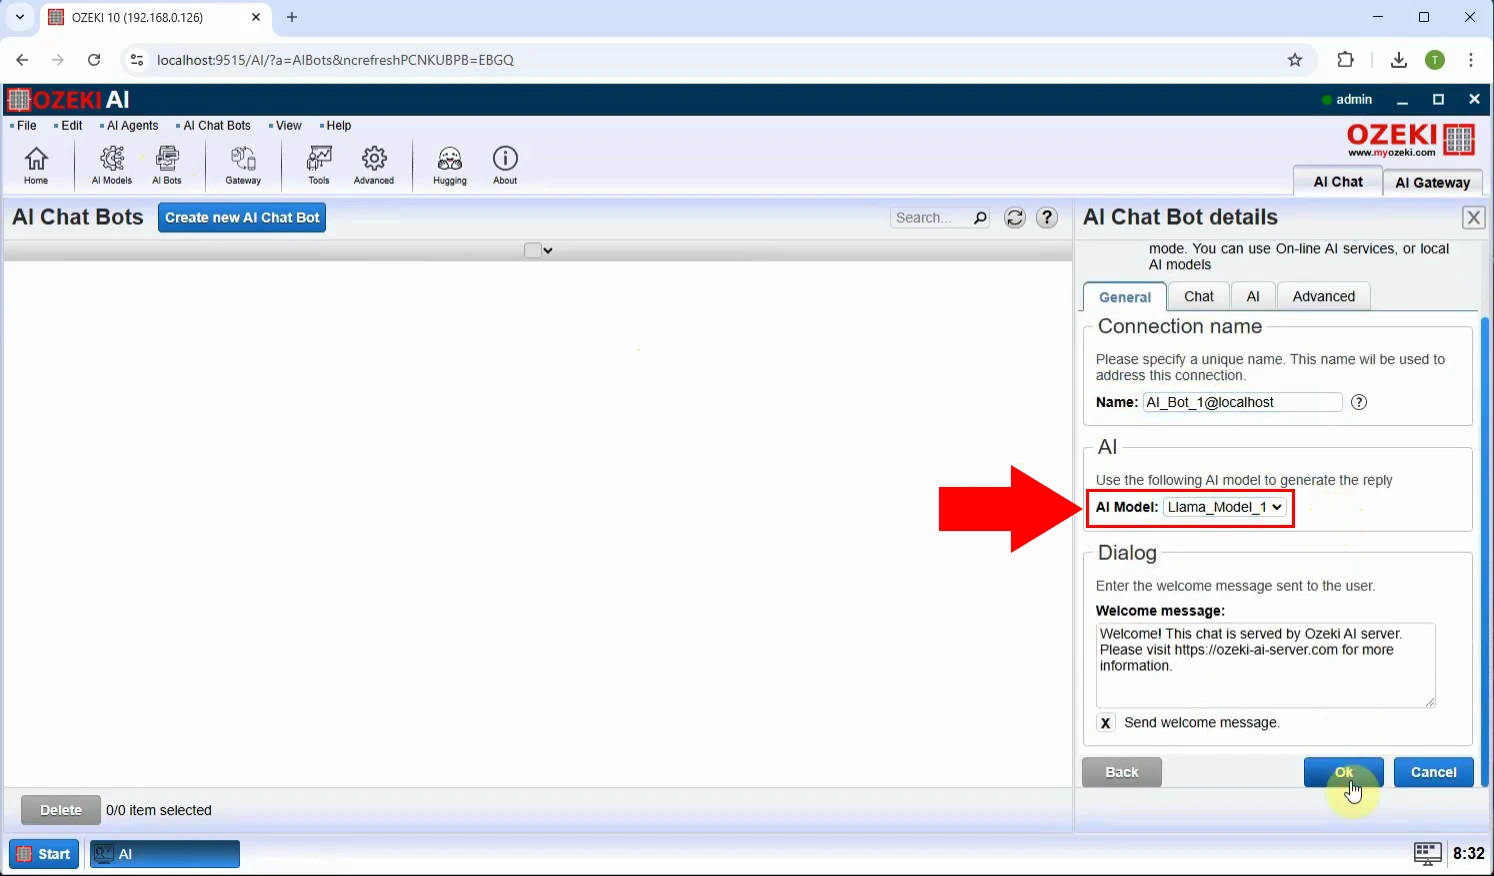Open AI Models from the toolbar

[112, 165]
